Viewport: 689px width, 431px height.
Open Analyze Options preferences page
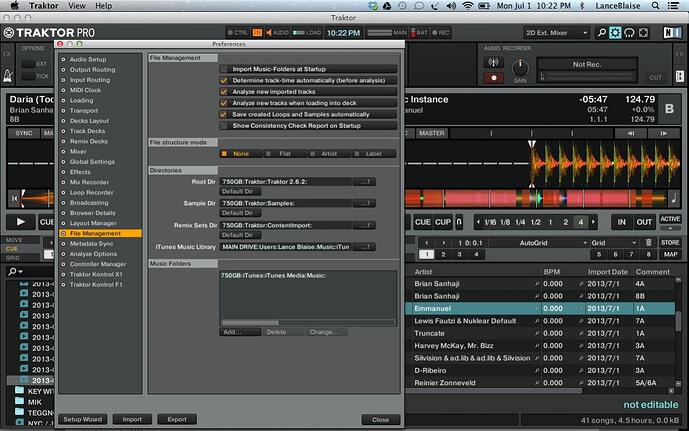[93, 254]
